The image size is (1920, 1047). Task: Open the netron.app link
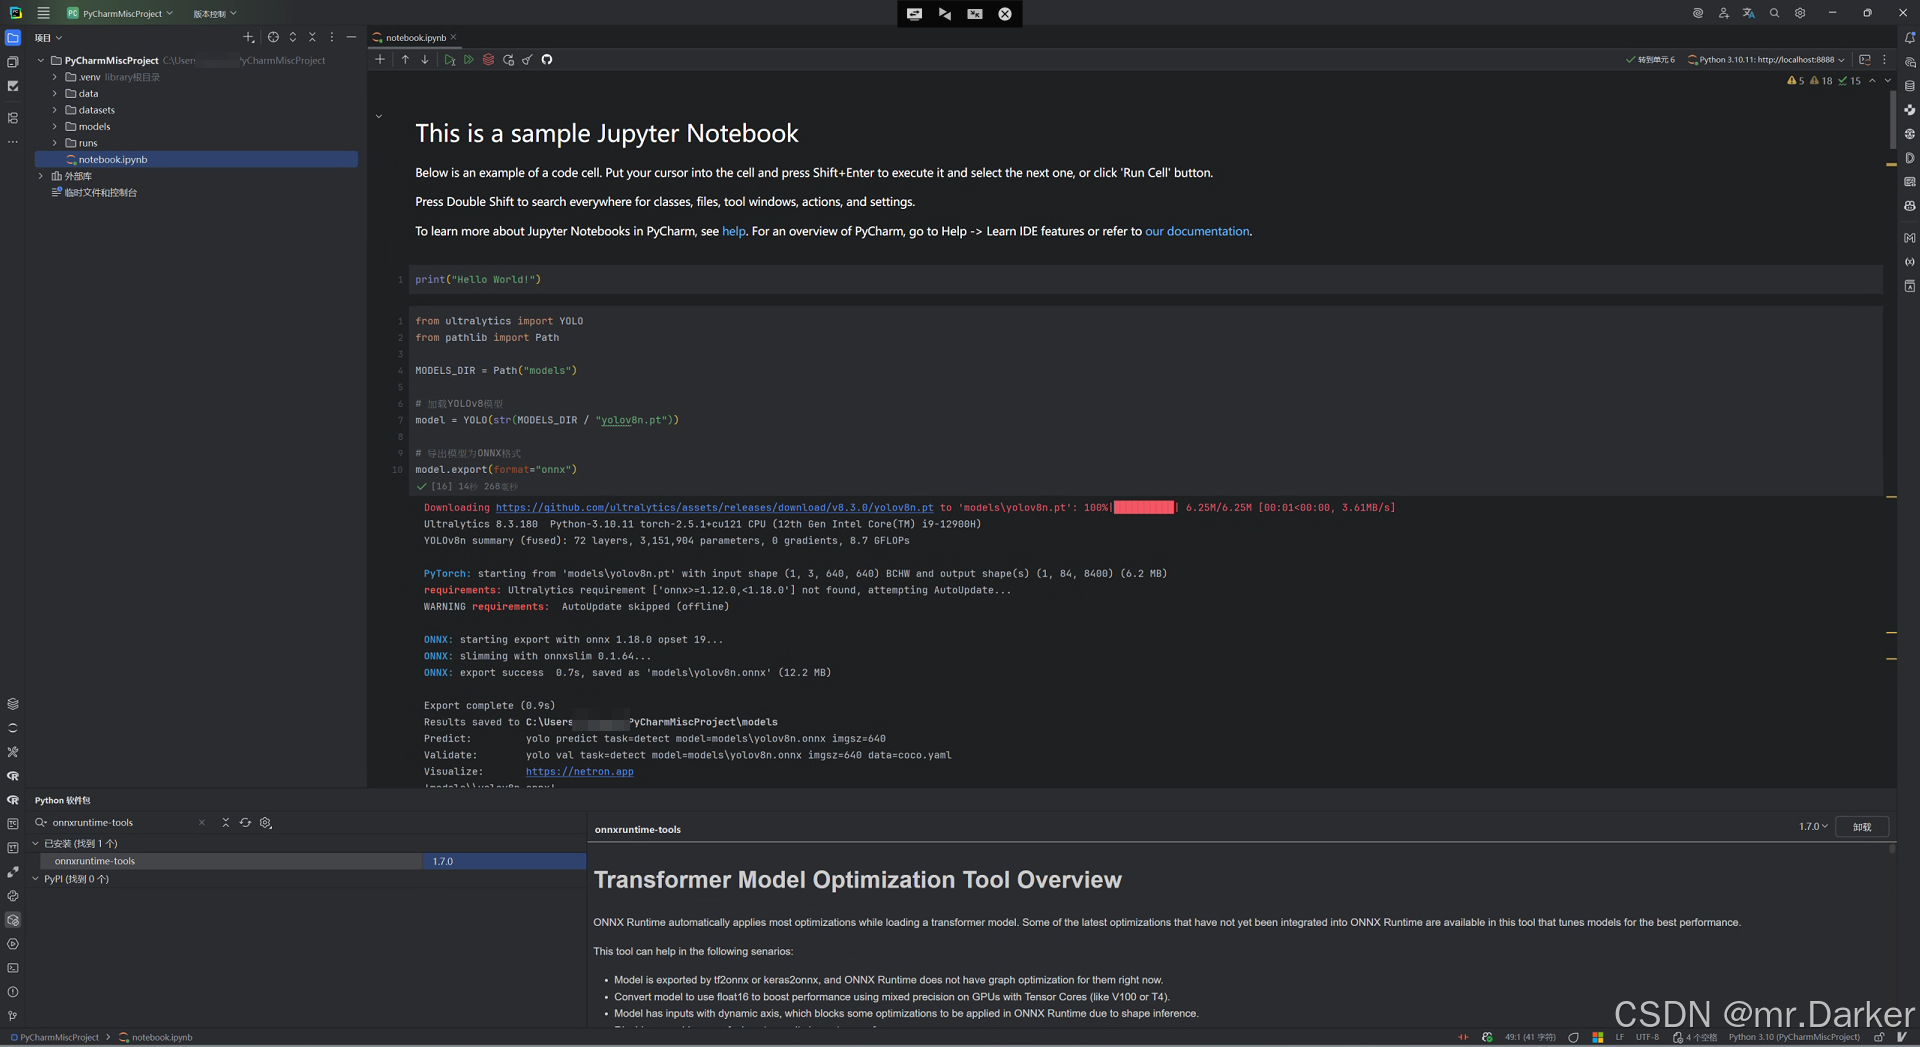[x=580, y=772]
